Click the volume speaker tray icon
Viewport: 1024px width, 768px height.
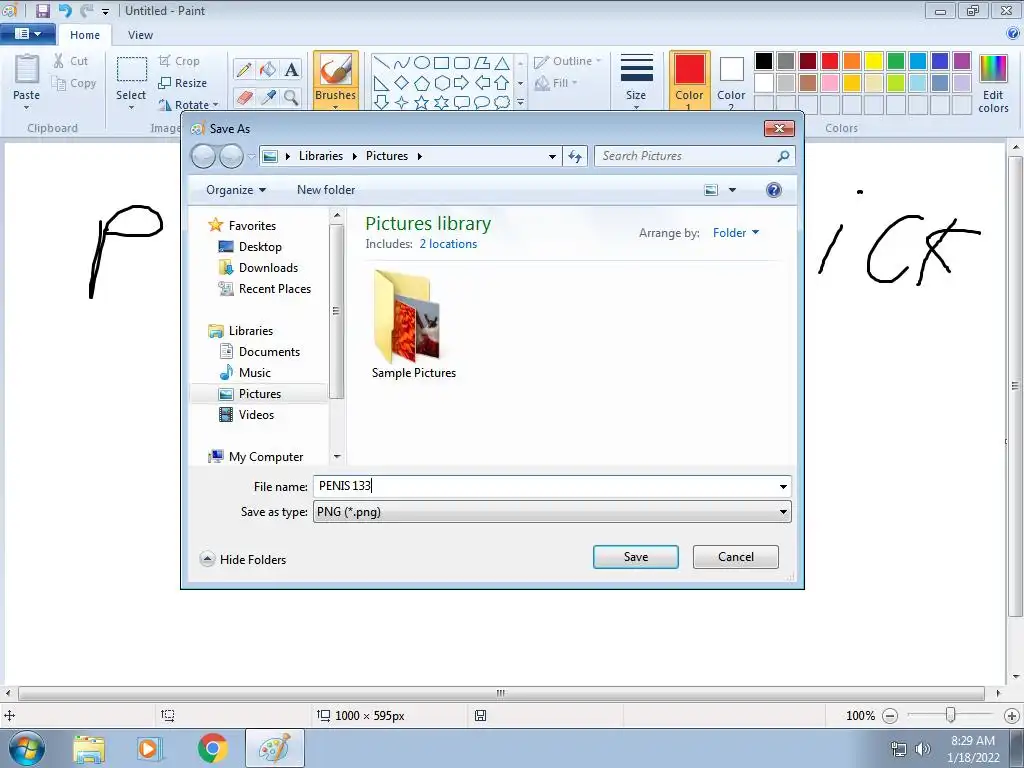click(922, 749)
